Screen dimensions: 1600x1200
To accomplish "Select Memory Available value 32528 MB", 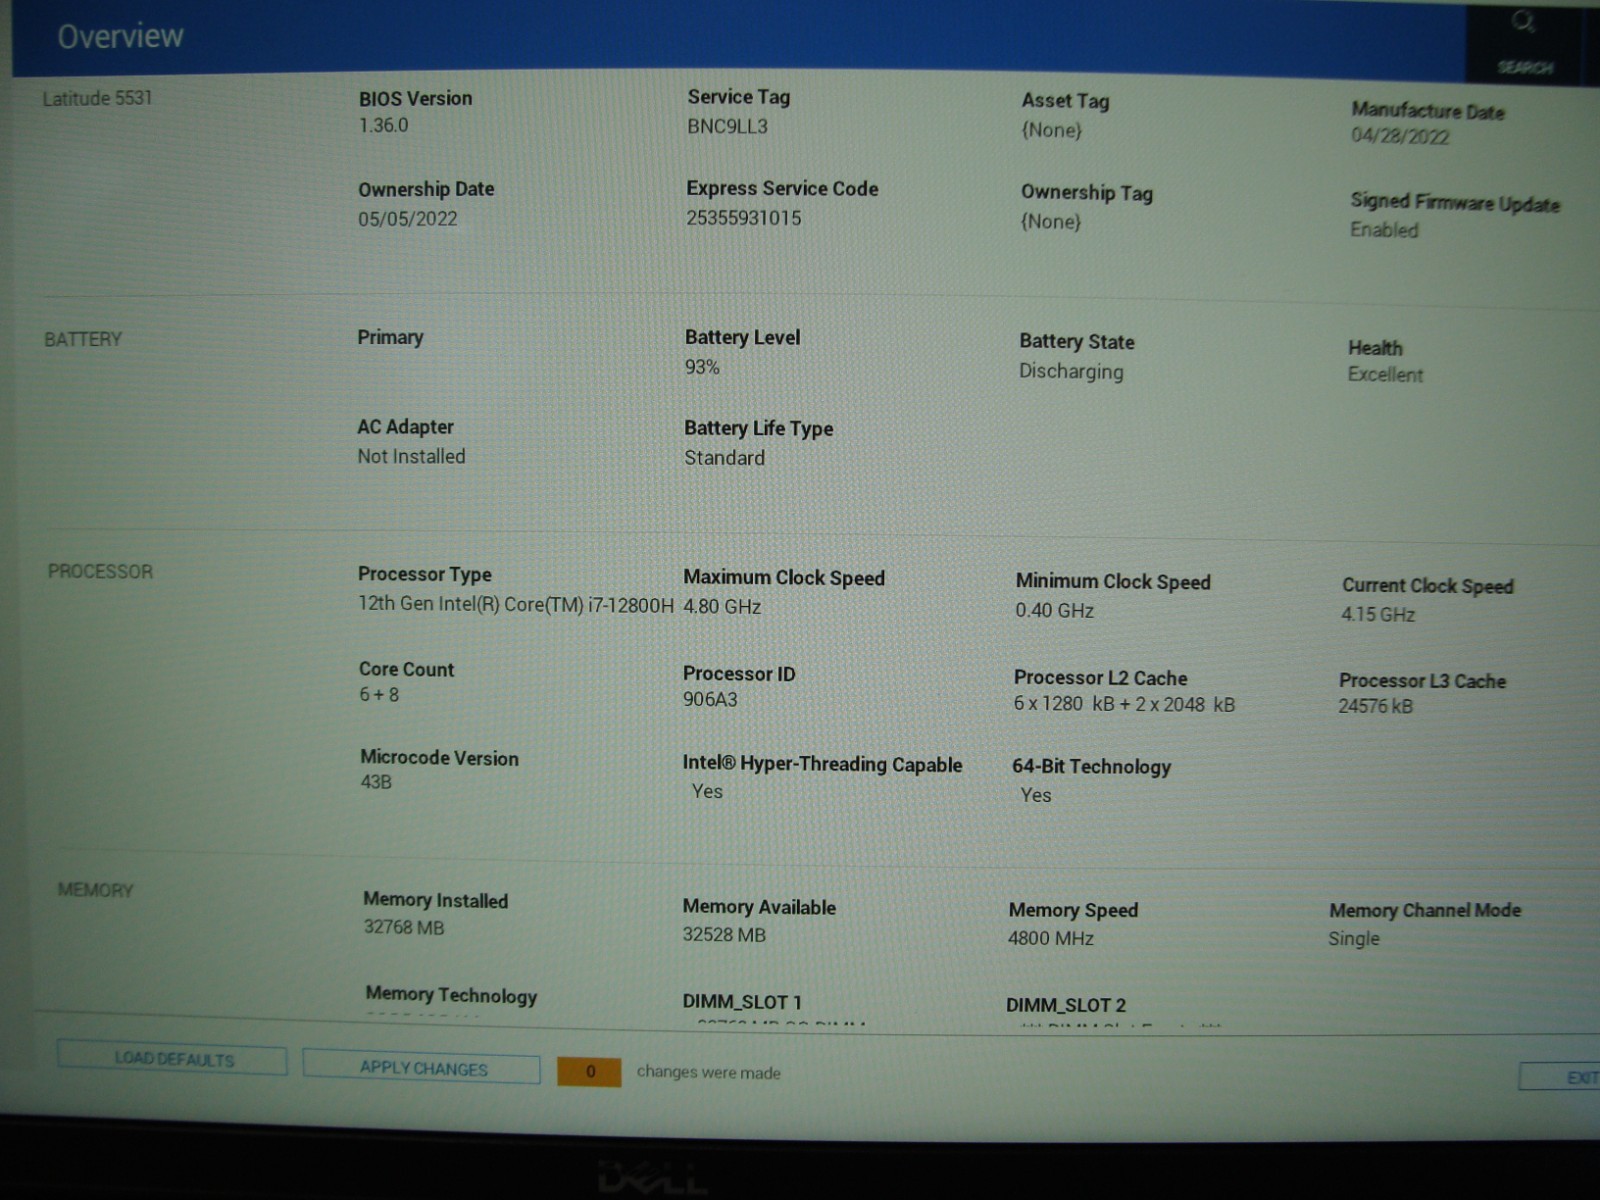I will tap(724, 935).
